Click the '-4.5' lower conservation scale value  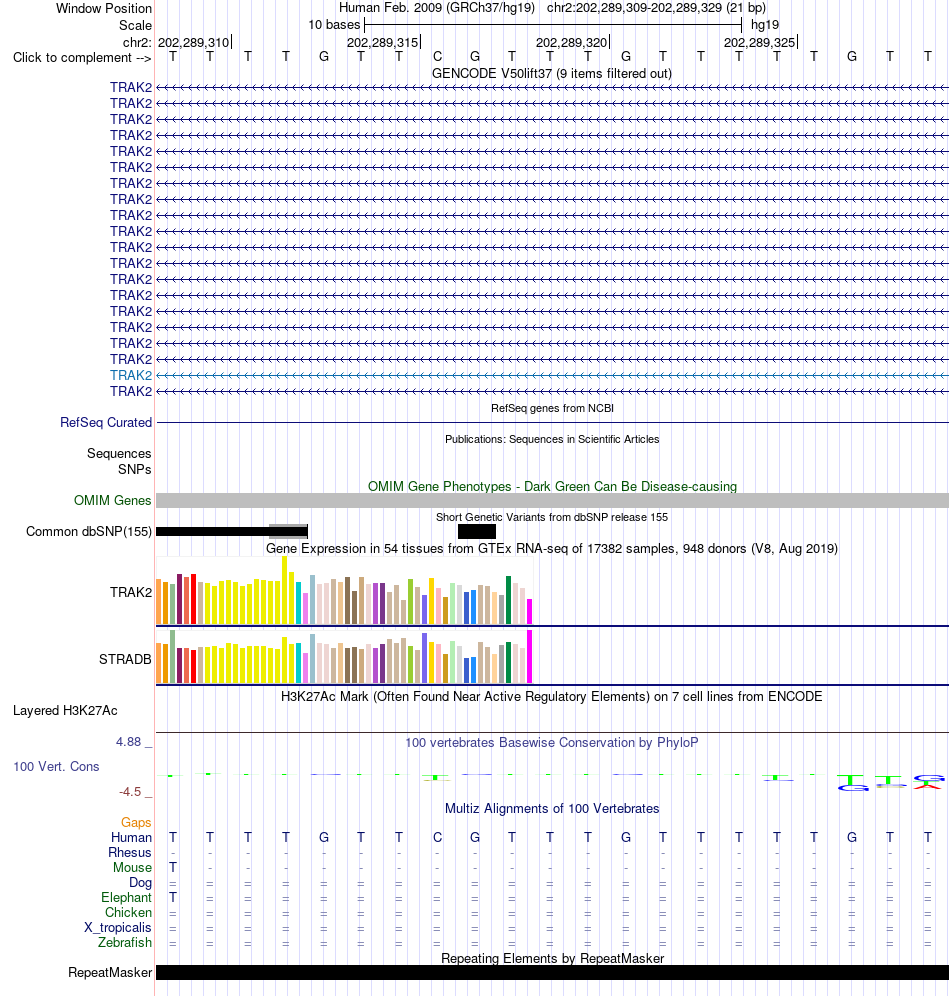(130, 792)
